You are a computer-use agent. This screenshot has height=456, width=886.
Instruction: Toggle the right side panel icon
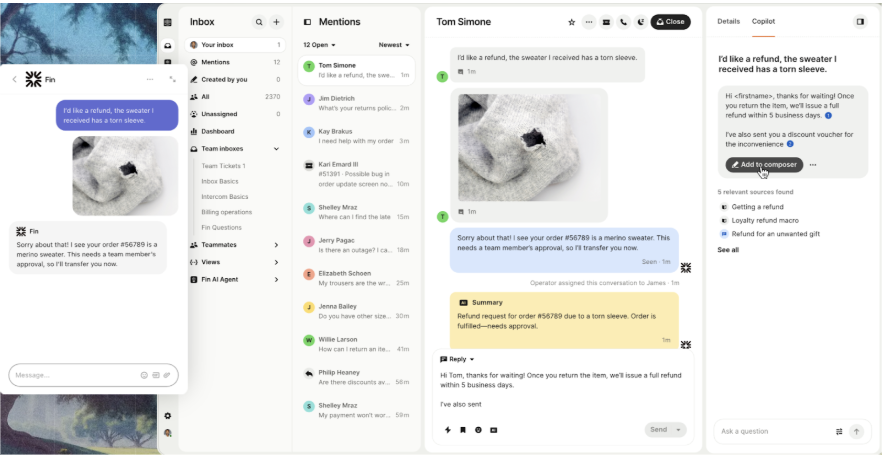[x=860, y=21]
